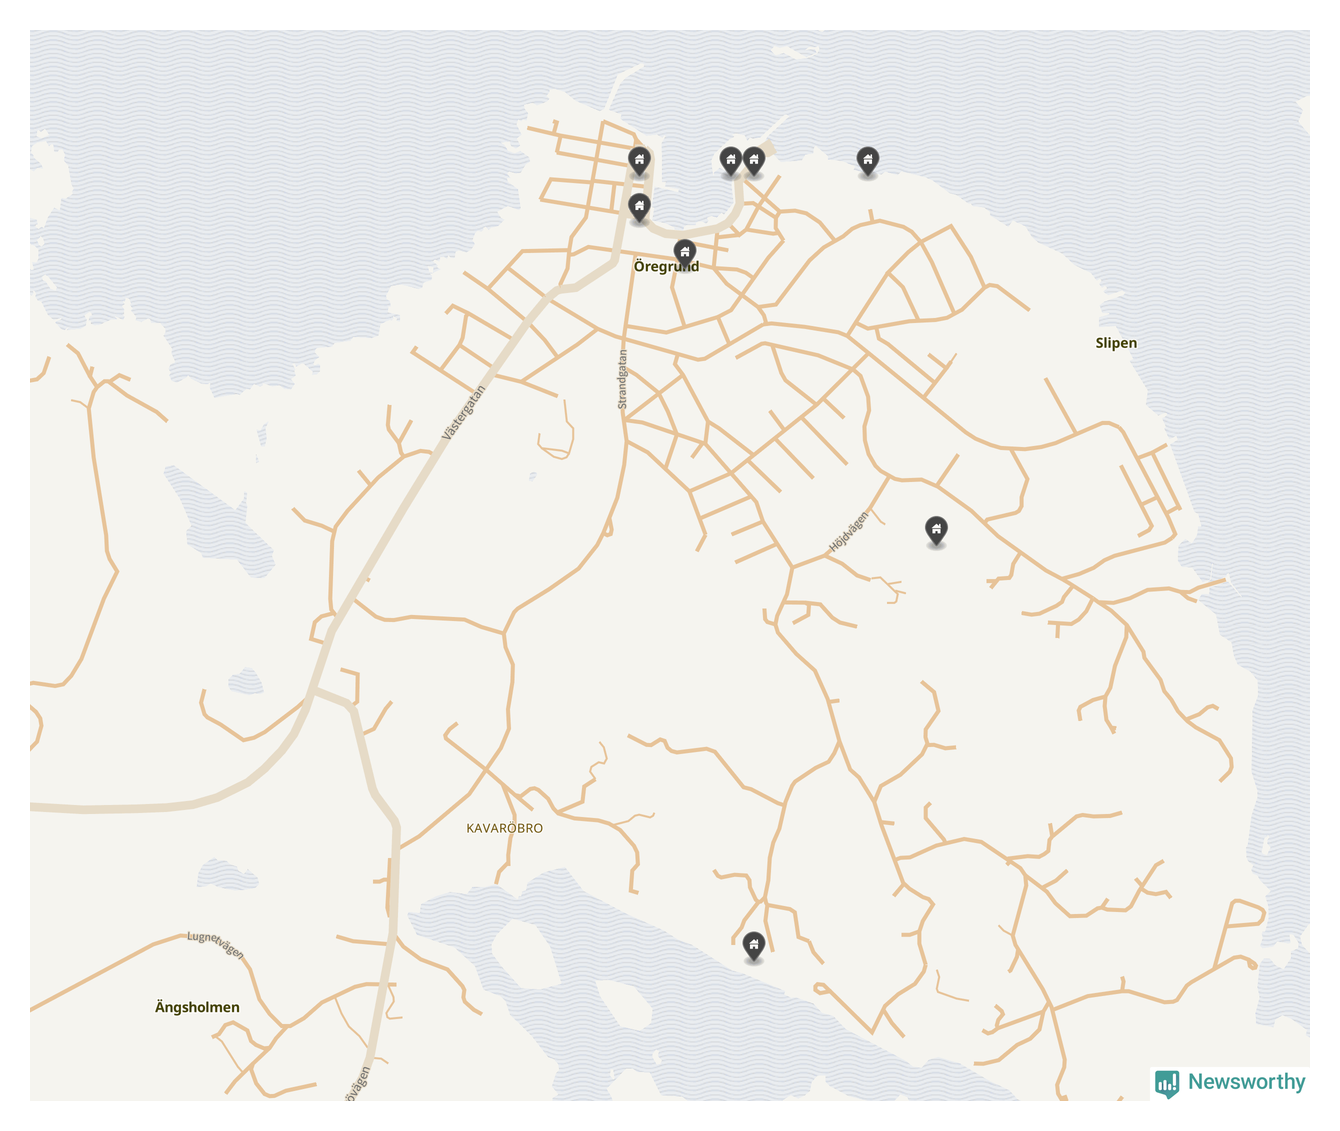The height and width of the screenshot is (1131, 1340).
Task: Select the Höjdvägen road label
Action: coord(849,532)
